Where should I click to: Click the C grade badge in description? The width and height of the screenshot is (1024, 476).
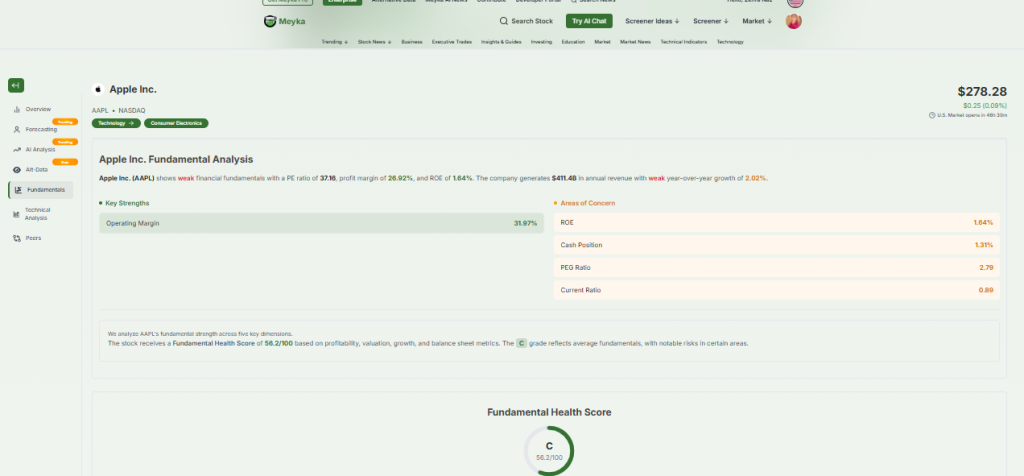(x=521, y=343)
